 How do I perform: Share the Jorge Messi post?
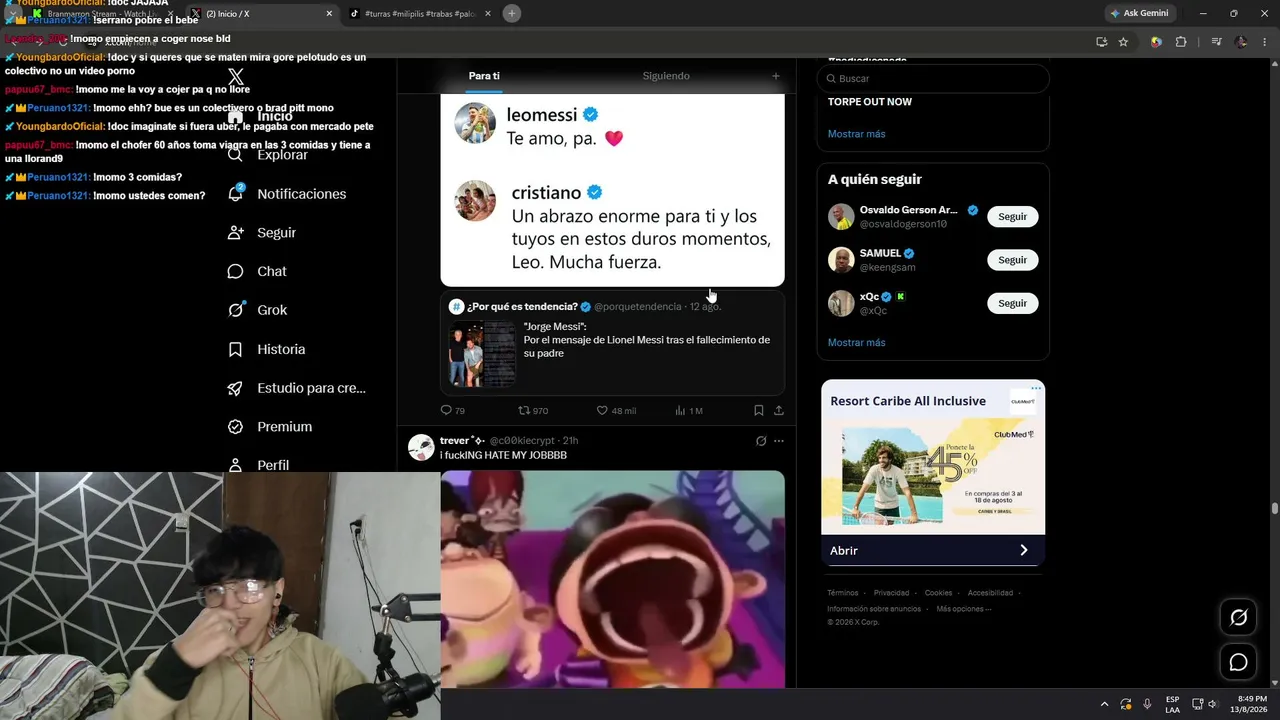[x=779, y=410]
